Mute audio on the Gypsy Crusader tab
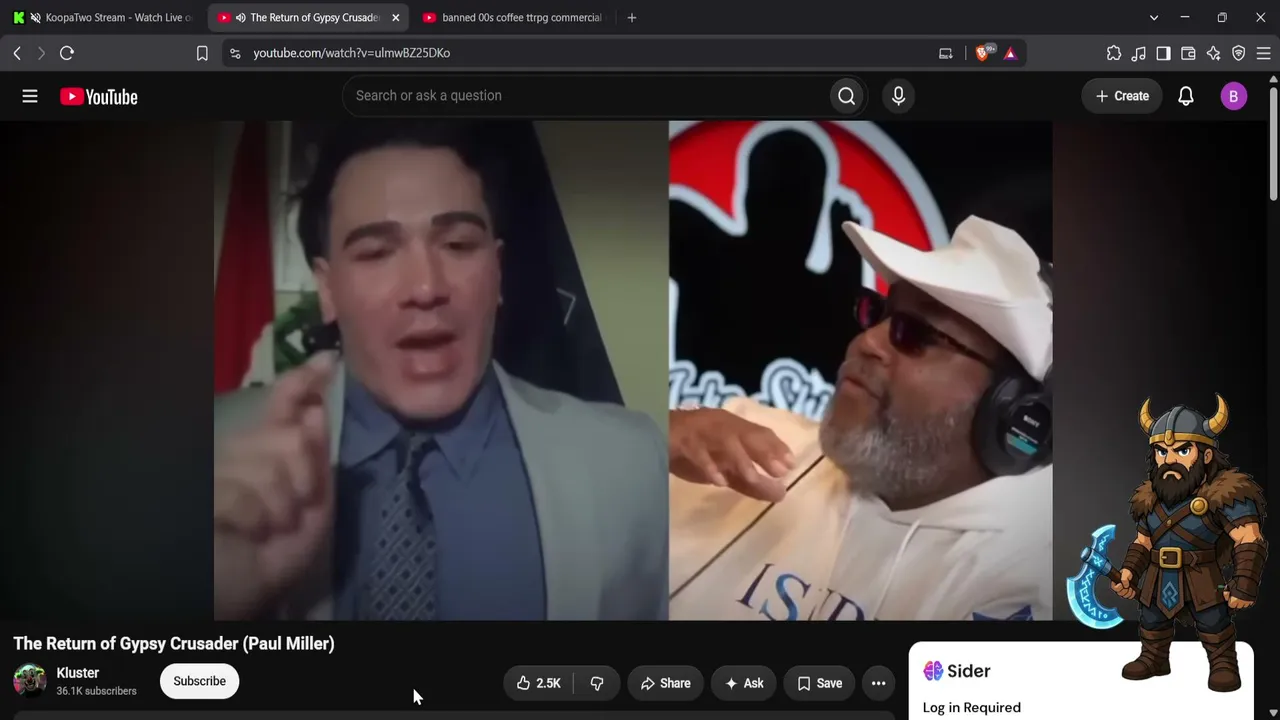Image resolution: width=1280 pixels, height=720 pixels. point(241,18)
